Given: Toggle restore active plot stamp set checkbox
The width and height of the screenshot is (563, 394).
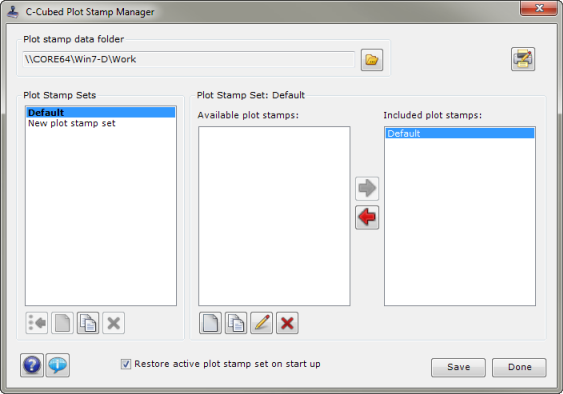Looking at the screenshot, I should click(x=126, y=364).
